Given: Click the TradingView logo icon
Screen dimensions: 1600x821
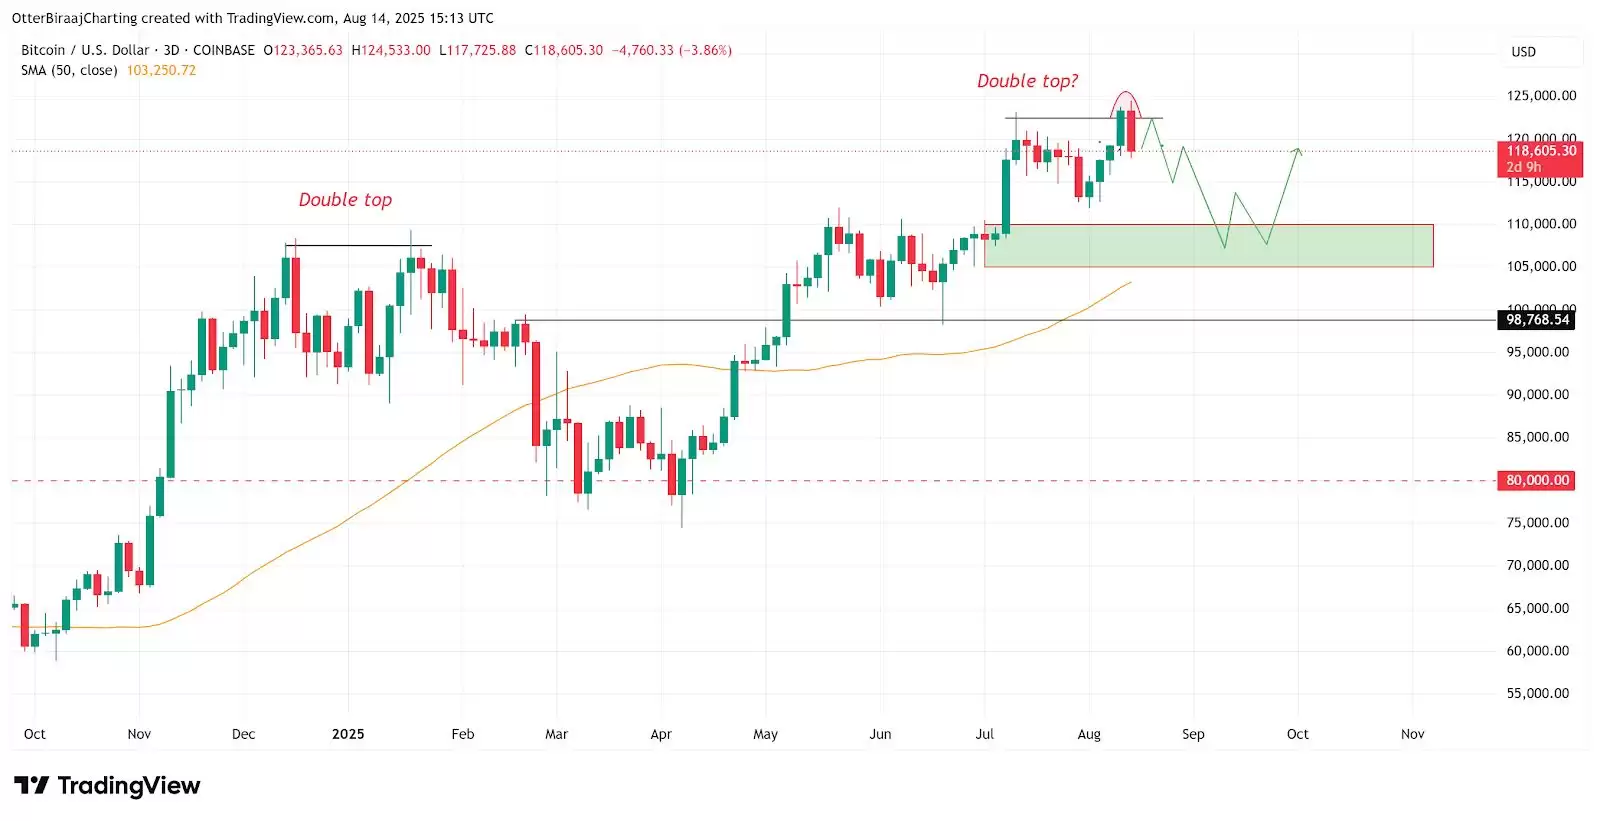Looking at the screenshot, I should coord(31,786).
